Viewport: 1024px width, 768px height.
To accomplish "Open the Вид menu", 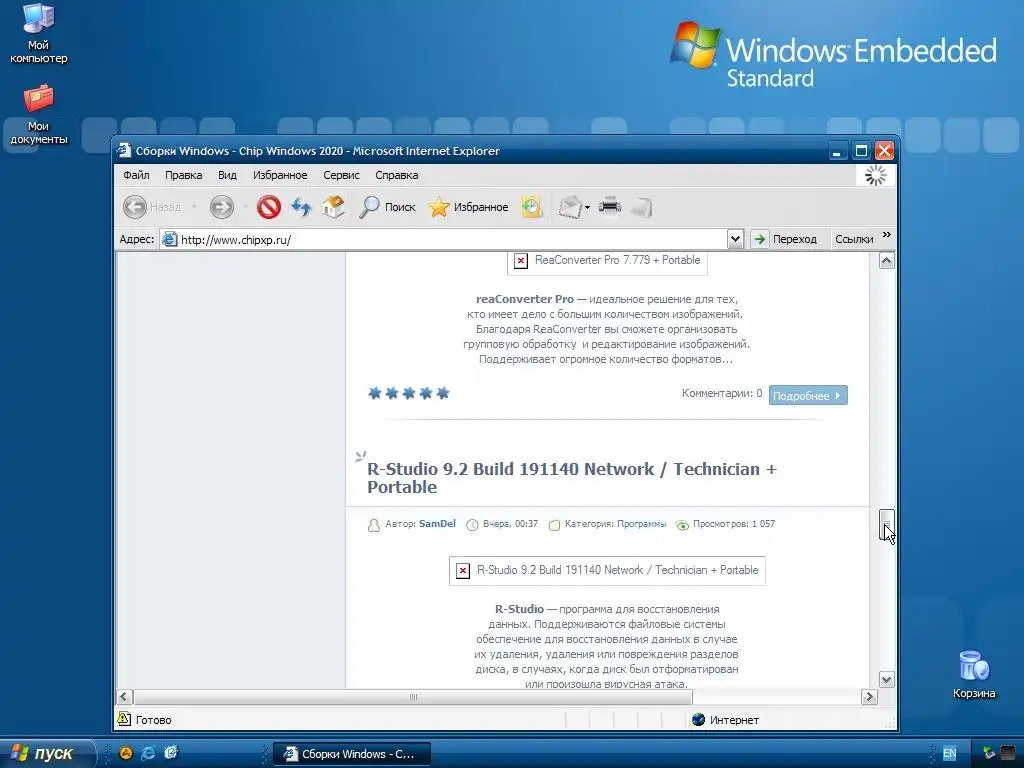I will 227,175.
